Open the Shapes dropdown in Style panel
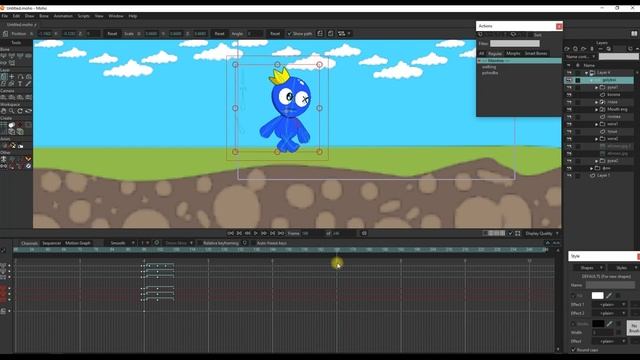The height and width of the screenshot is (360, 640). [588, 268]
